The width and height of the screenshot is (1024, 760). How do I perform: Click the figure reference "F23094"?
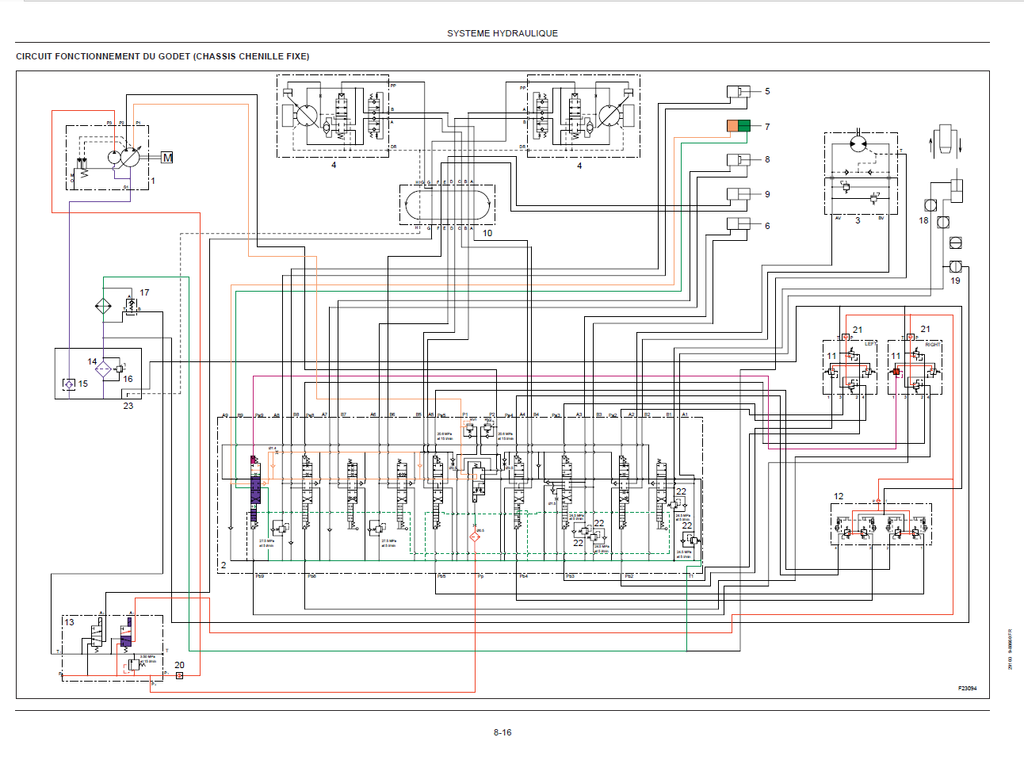coord(967,688)
